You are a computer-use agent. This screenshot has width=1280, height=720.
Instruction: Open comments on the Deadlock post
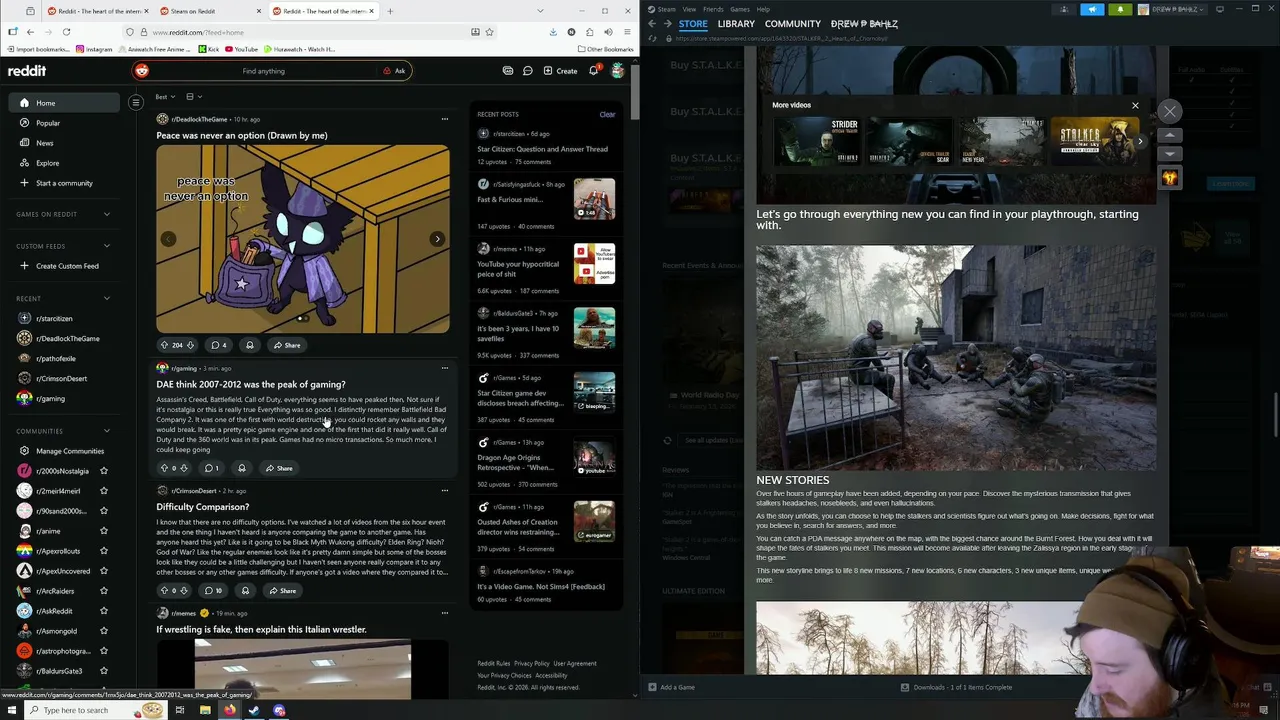[x=217, y=345]
